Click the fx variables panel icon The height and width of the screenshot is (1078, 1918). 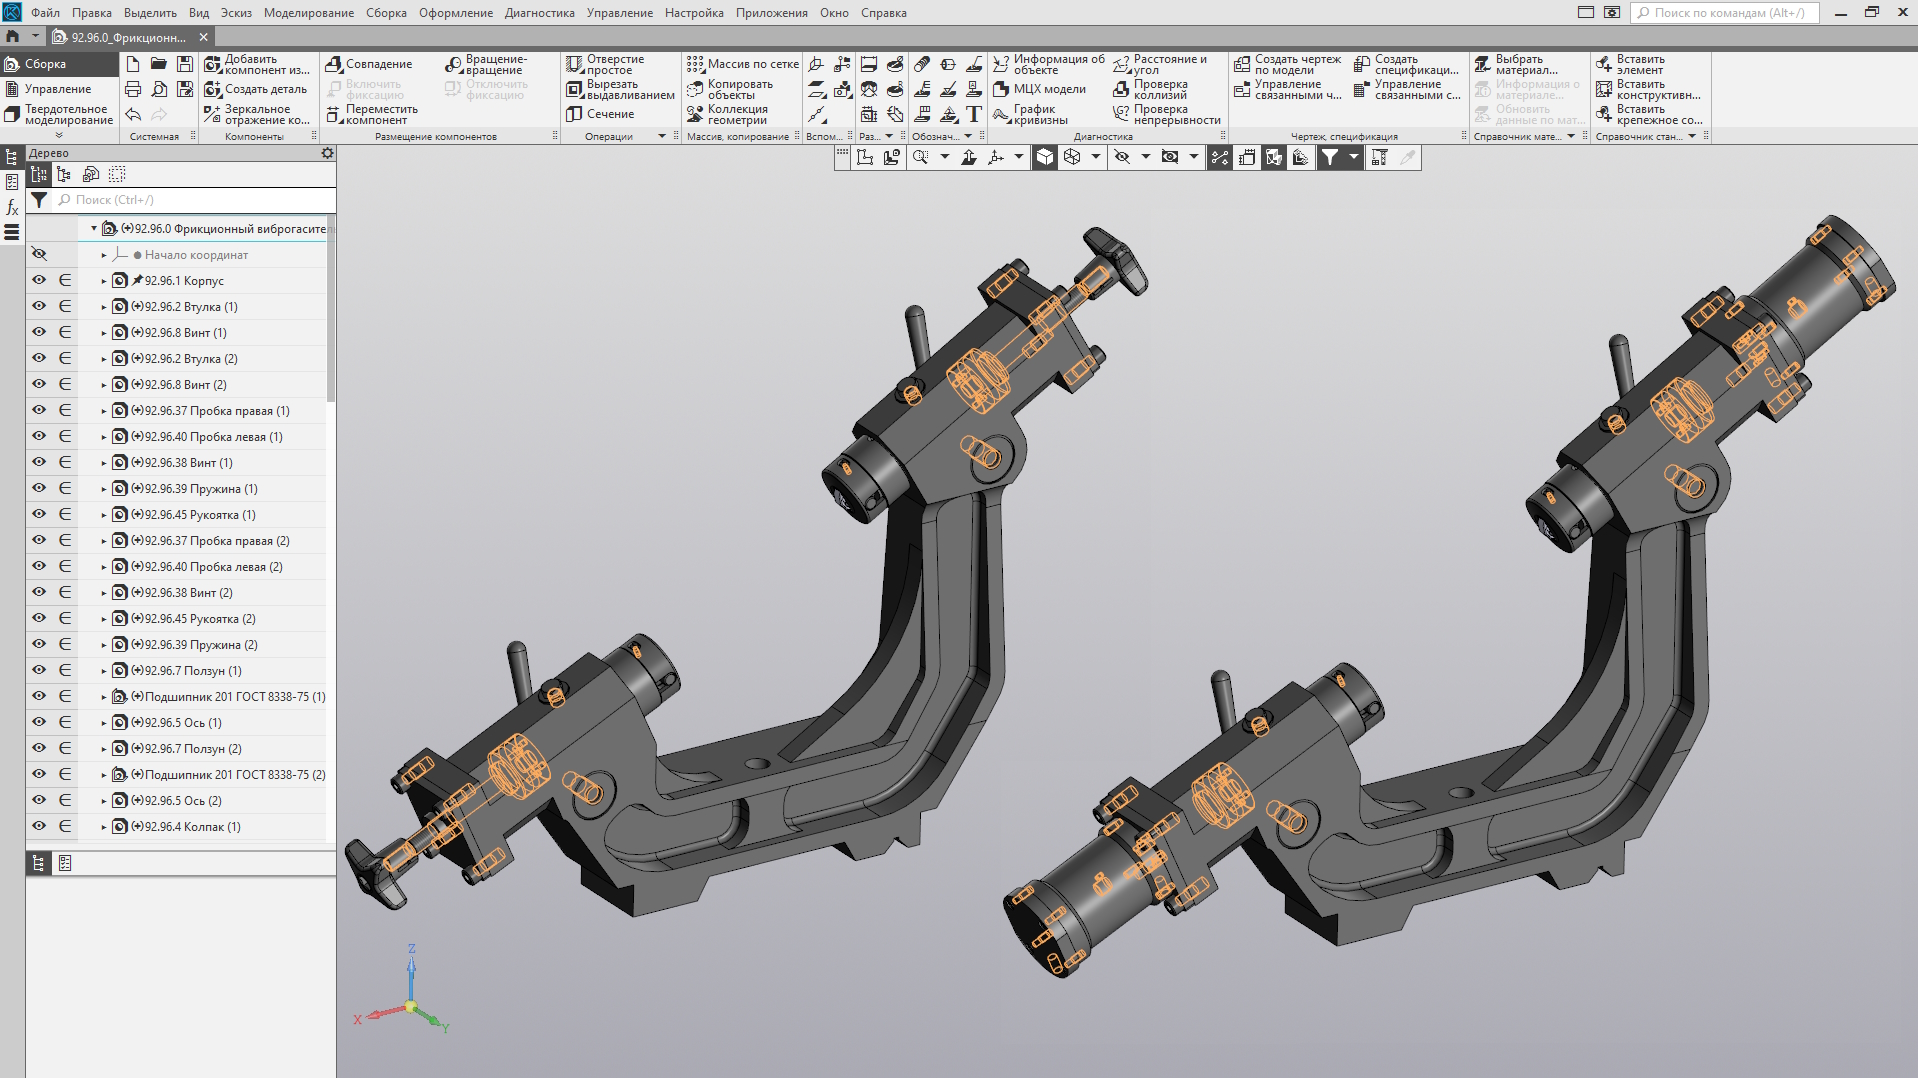(12, 208)
